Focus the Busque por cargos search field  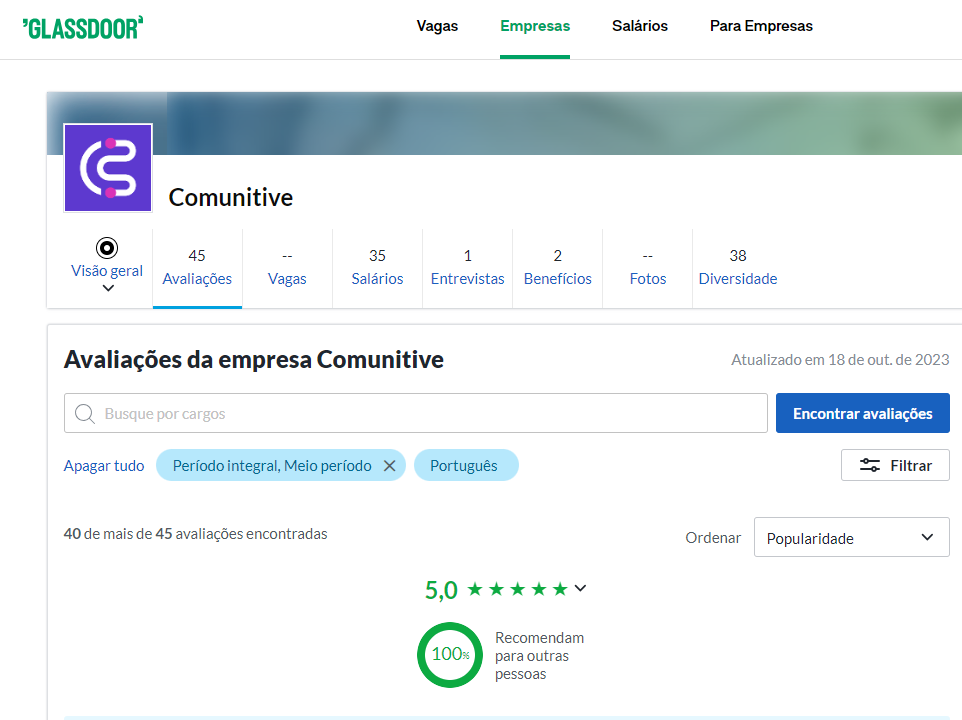[x=415, y=413]
